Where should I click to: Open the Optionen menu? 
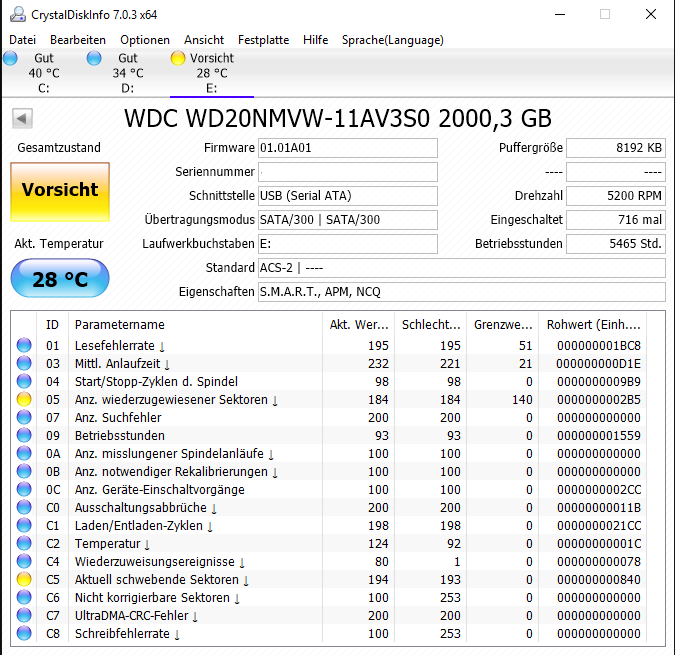(x=145, y=40)
